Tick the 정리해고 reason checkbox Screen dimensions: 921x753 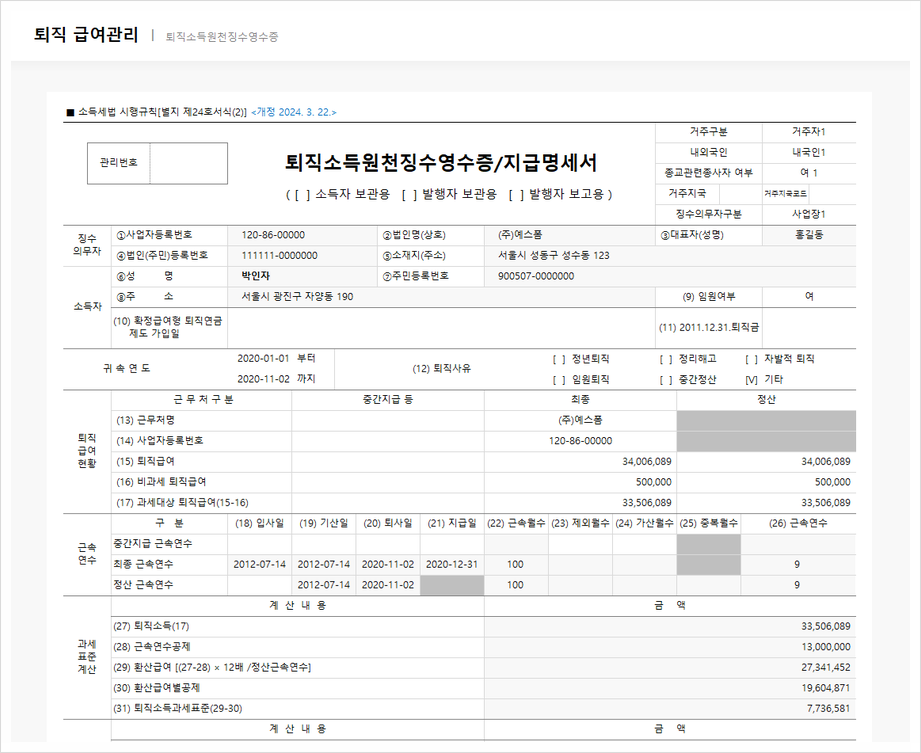pos(665,359)
